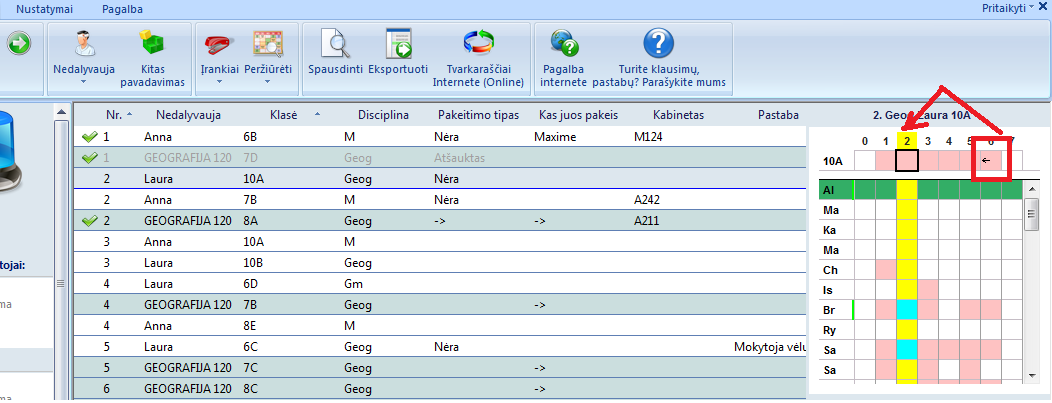This screenshot has height=403, width=1052.
Task: Open the Nustatymai menu
Action: 44,8
